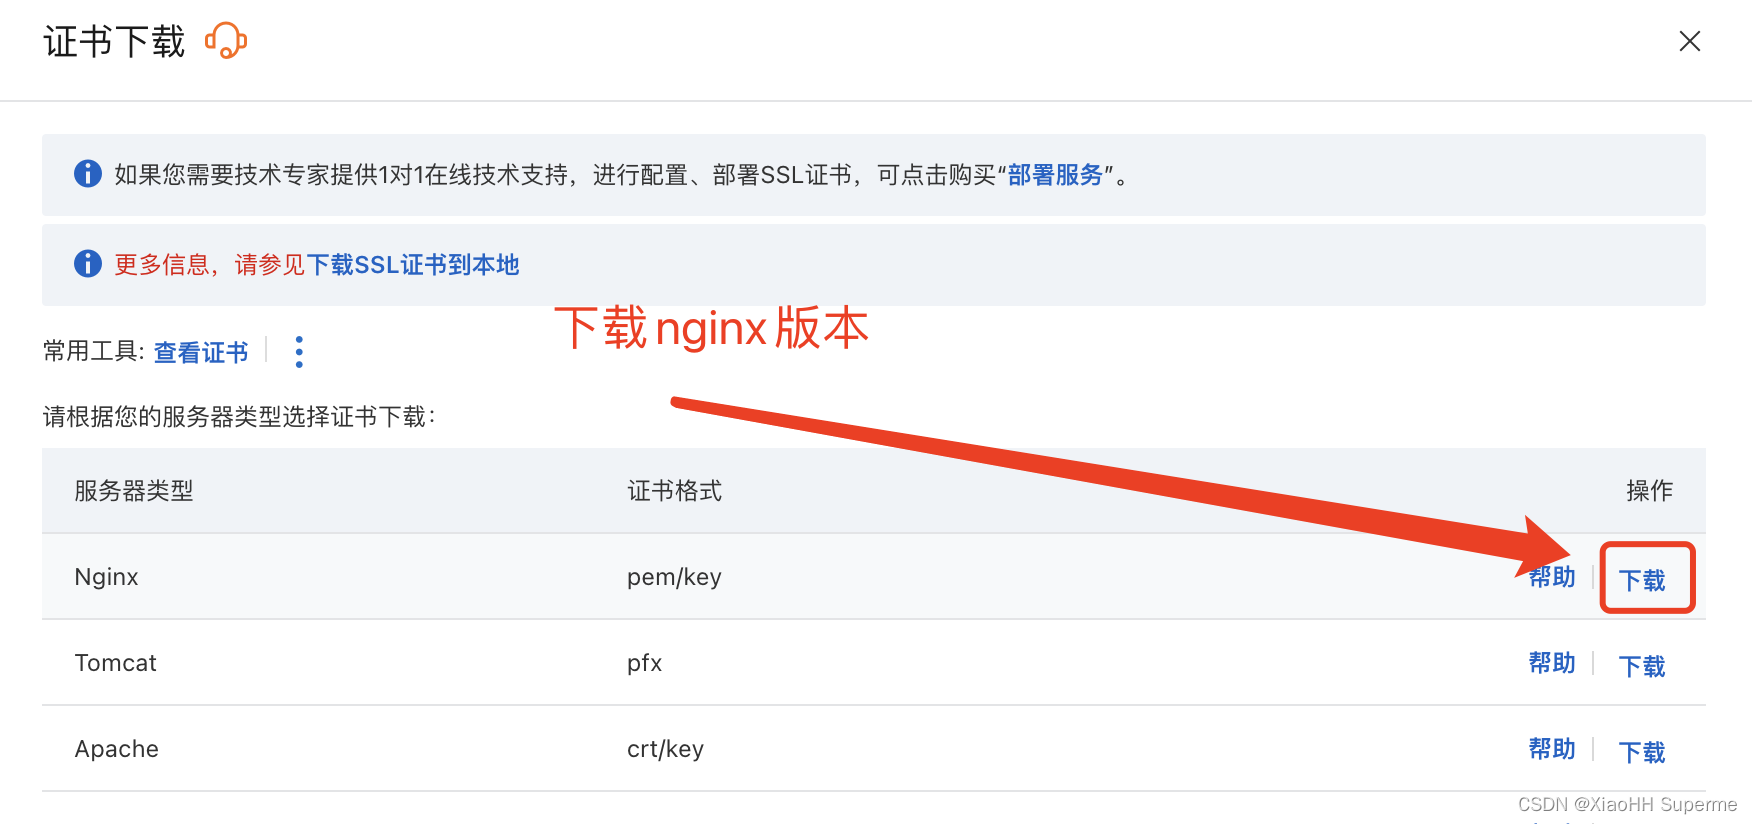
Task: Click the 证书下载 dialog title
Action: [x=114, y=42]
